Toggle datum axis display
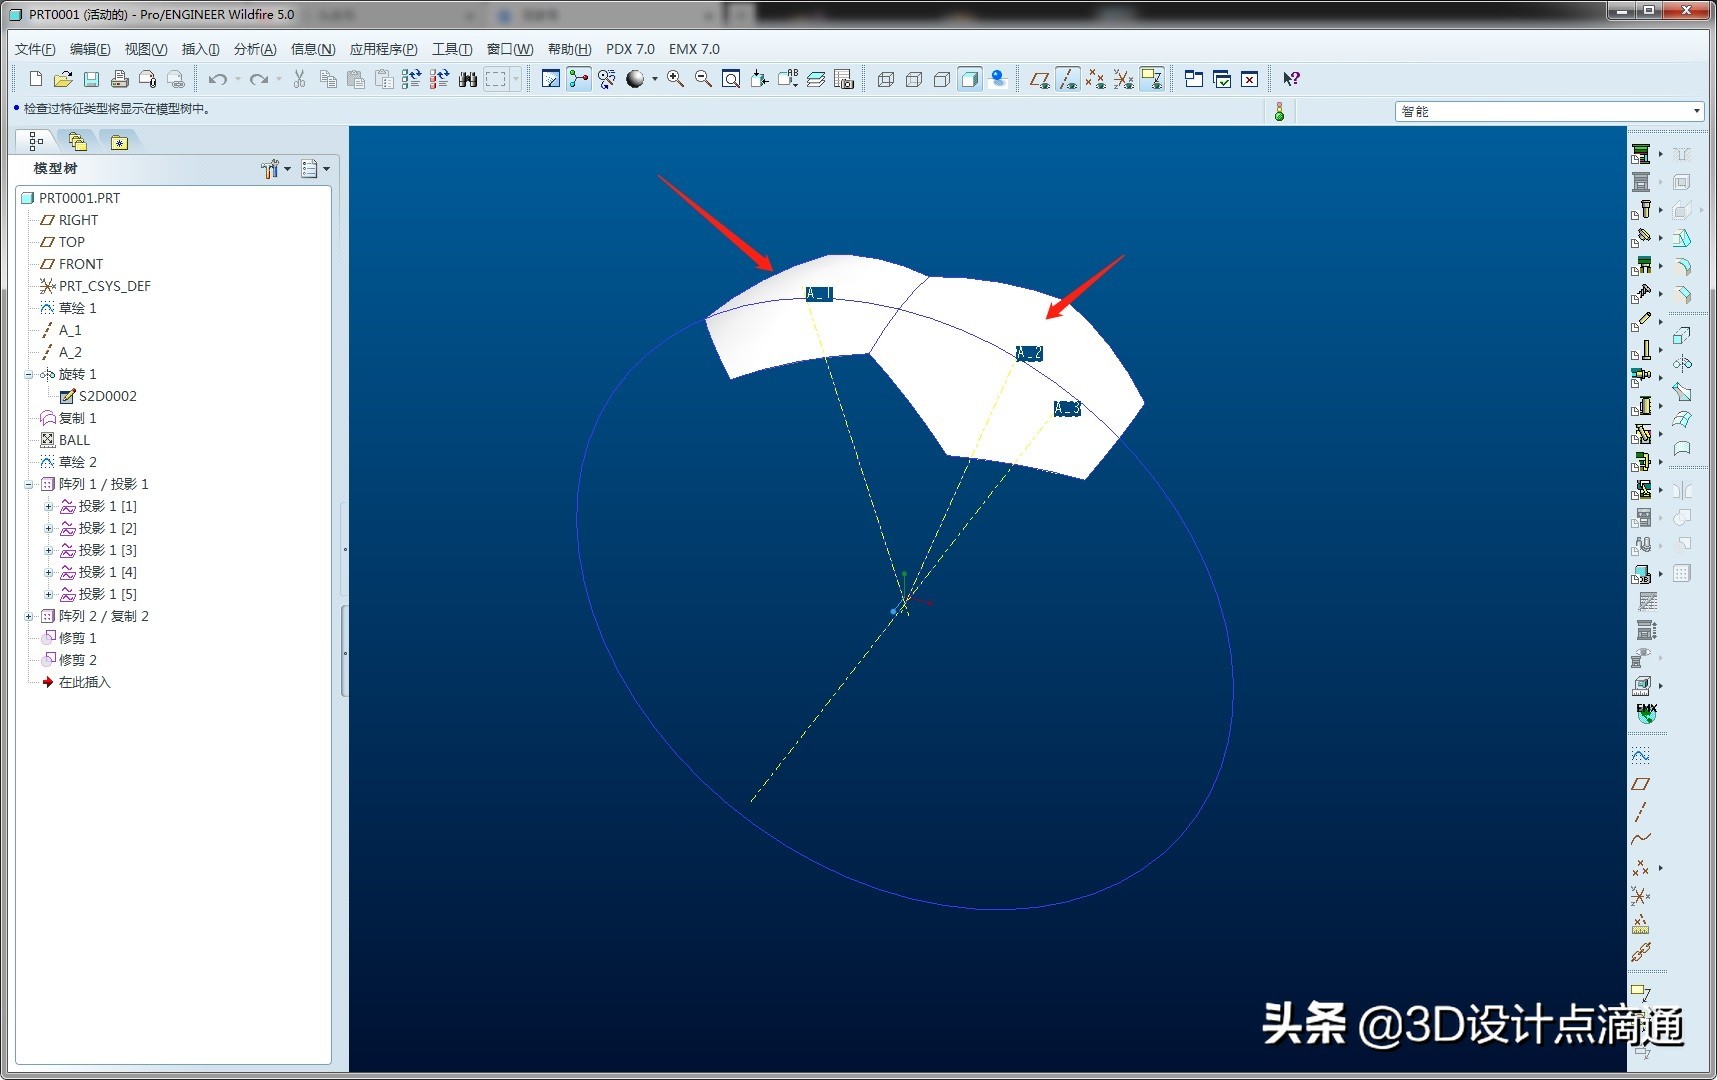 pyautogui.click(x=1068, y=78)
